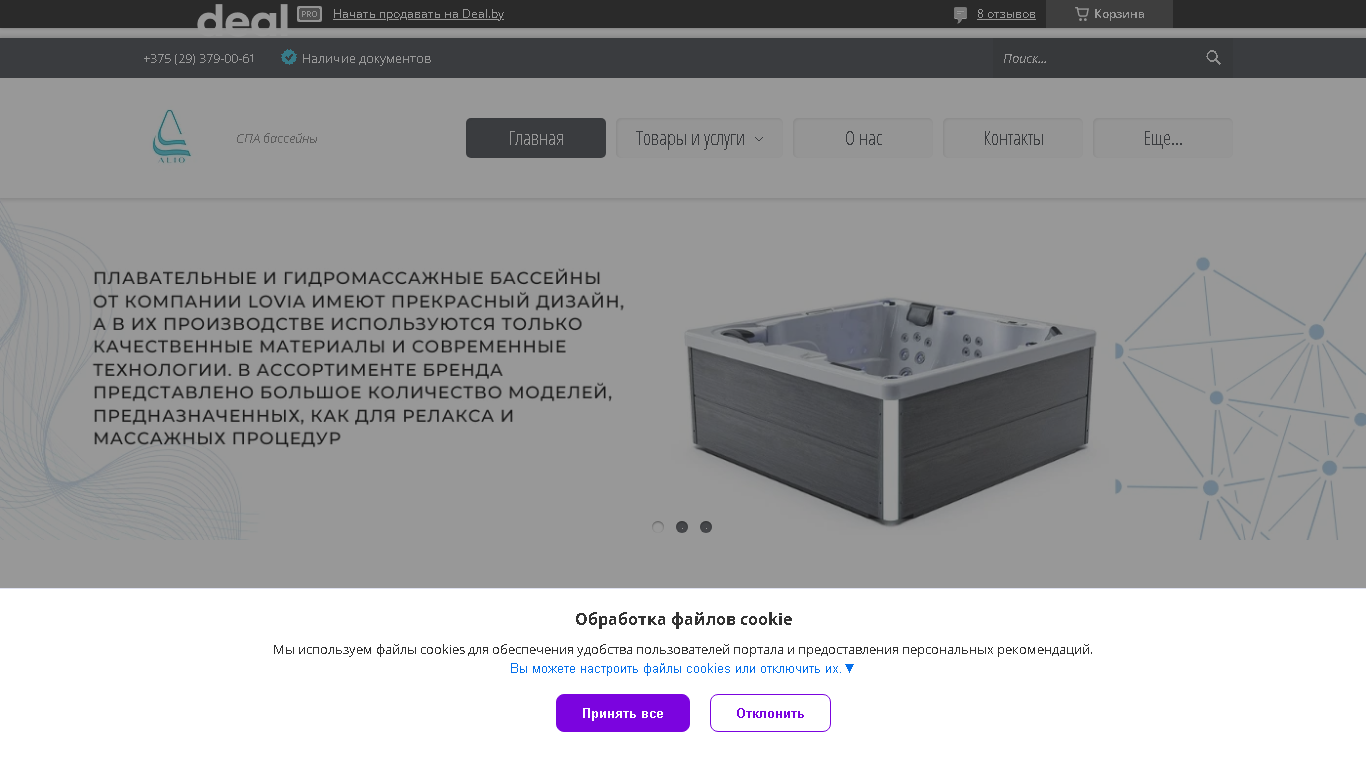Click the Deal.by logo
The width and height of the screenshot is (1366, 768).
(242, 17)
